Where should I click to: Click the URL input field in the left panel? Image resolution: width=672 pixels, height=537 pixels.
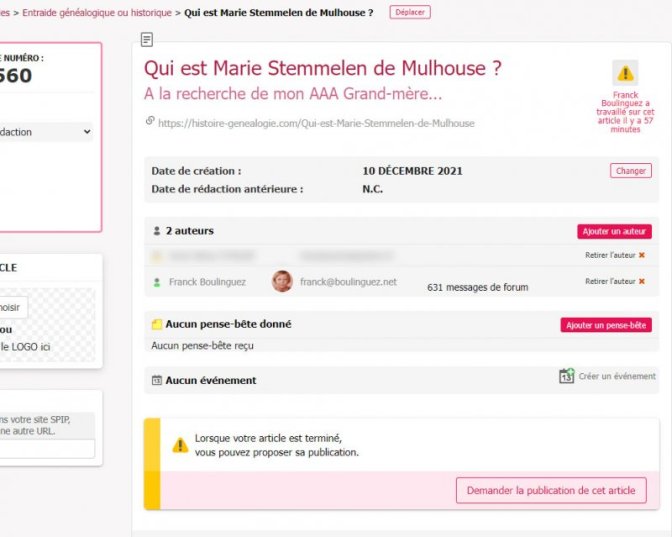(47, 448)
